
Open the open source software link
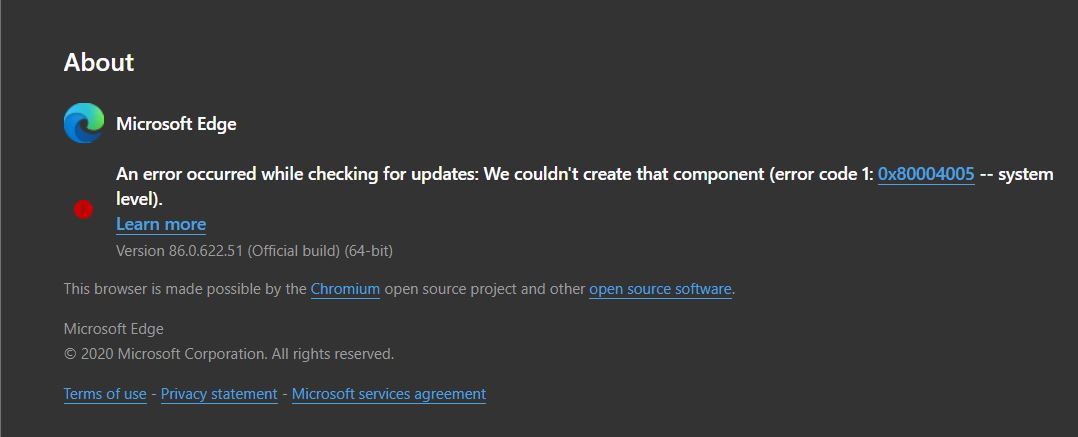pos(660,289)
